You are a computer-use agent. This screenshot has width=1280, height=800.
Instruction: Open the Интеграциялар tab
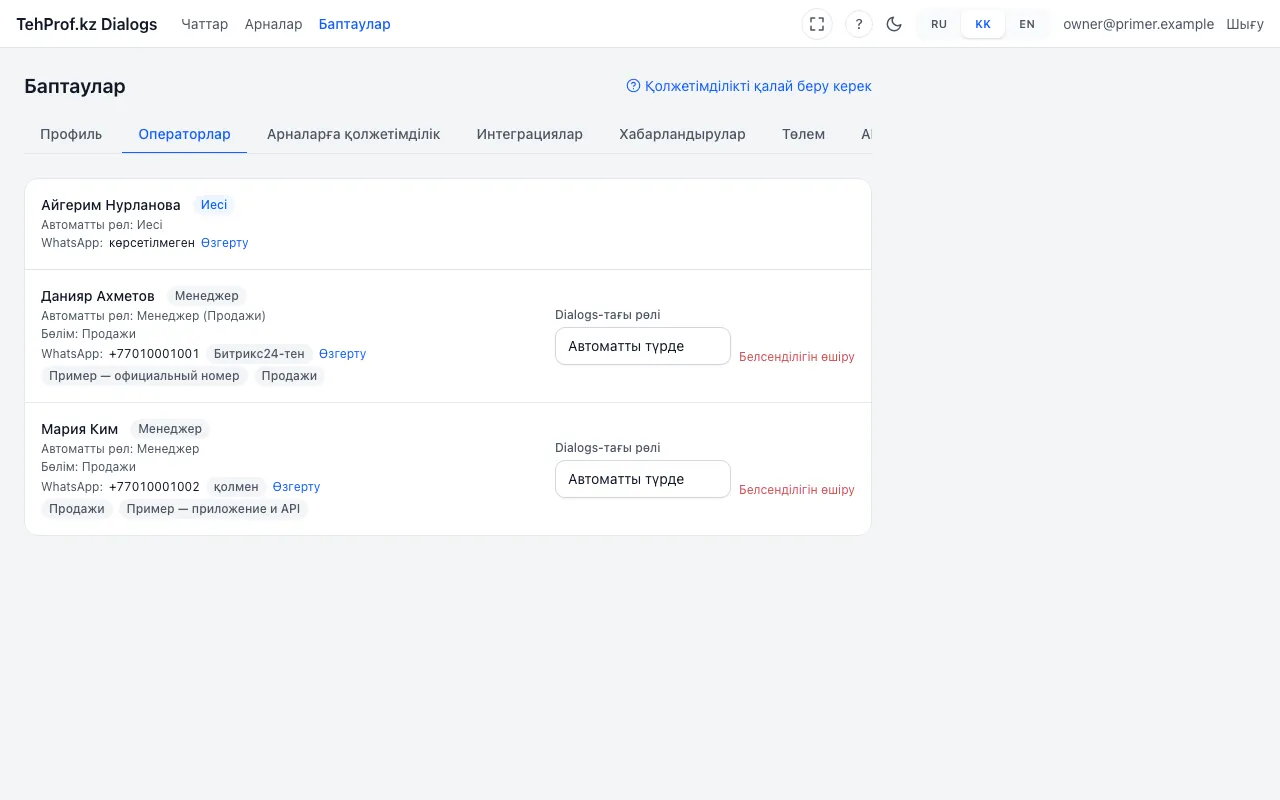530,134
